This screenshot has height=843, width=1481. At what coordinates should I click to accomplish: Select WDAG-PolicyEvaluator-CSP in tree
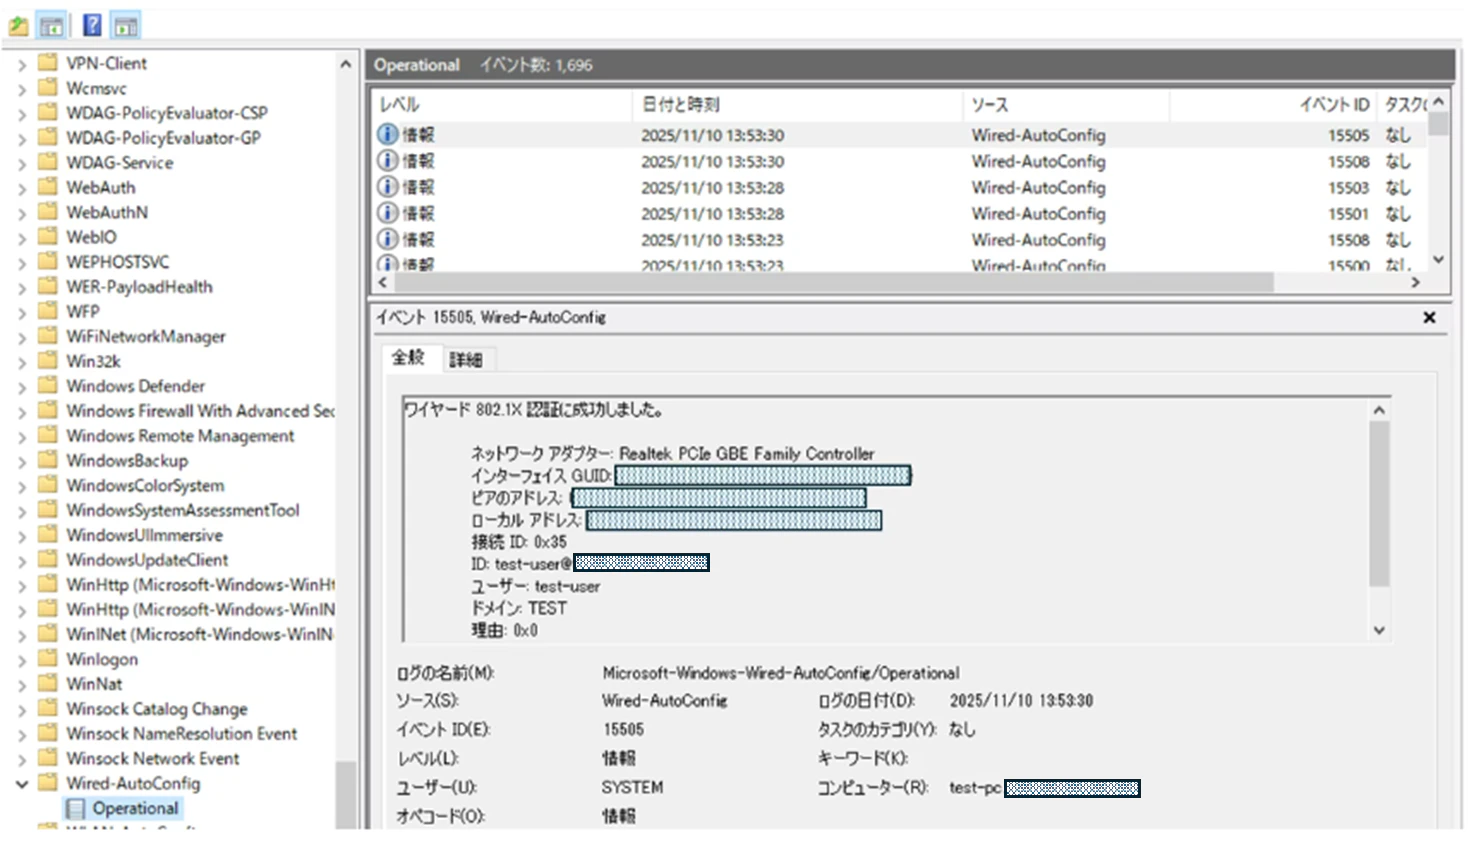[166, 112]
